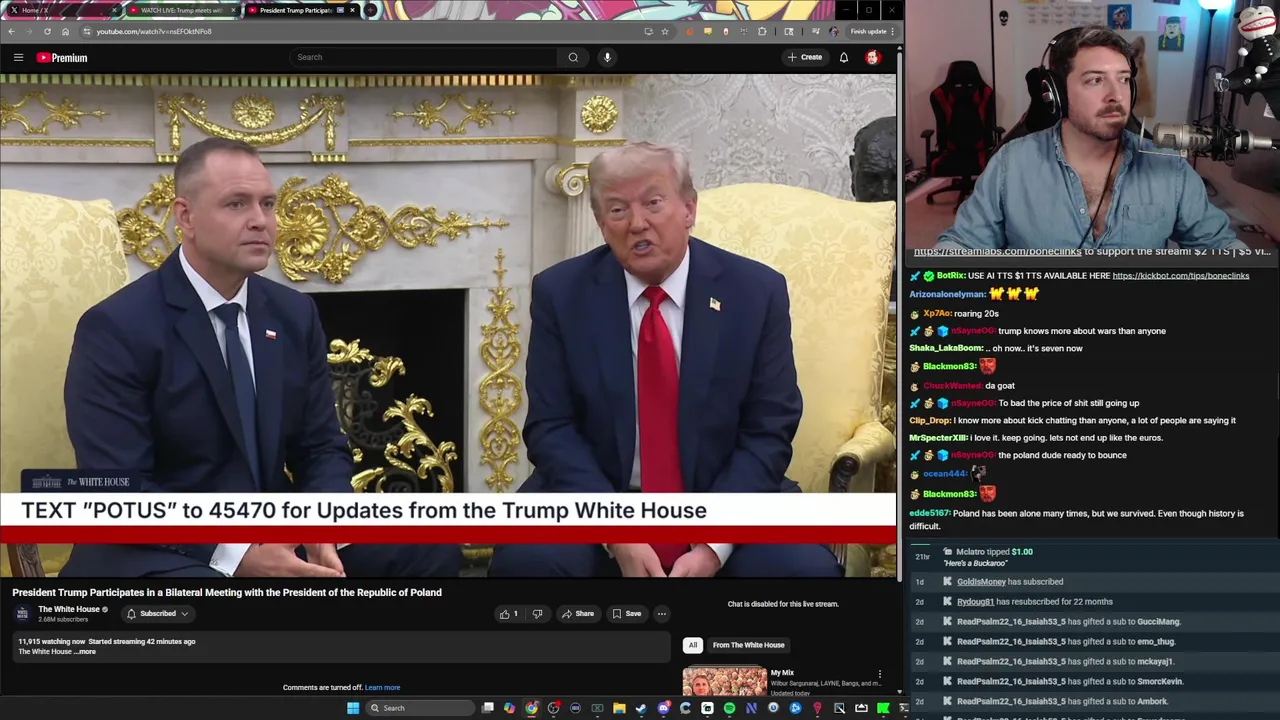
Task: Open more actions ellipsis under video
Action: [661, 614]
